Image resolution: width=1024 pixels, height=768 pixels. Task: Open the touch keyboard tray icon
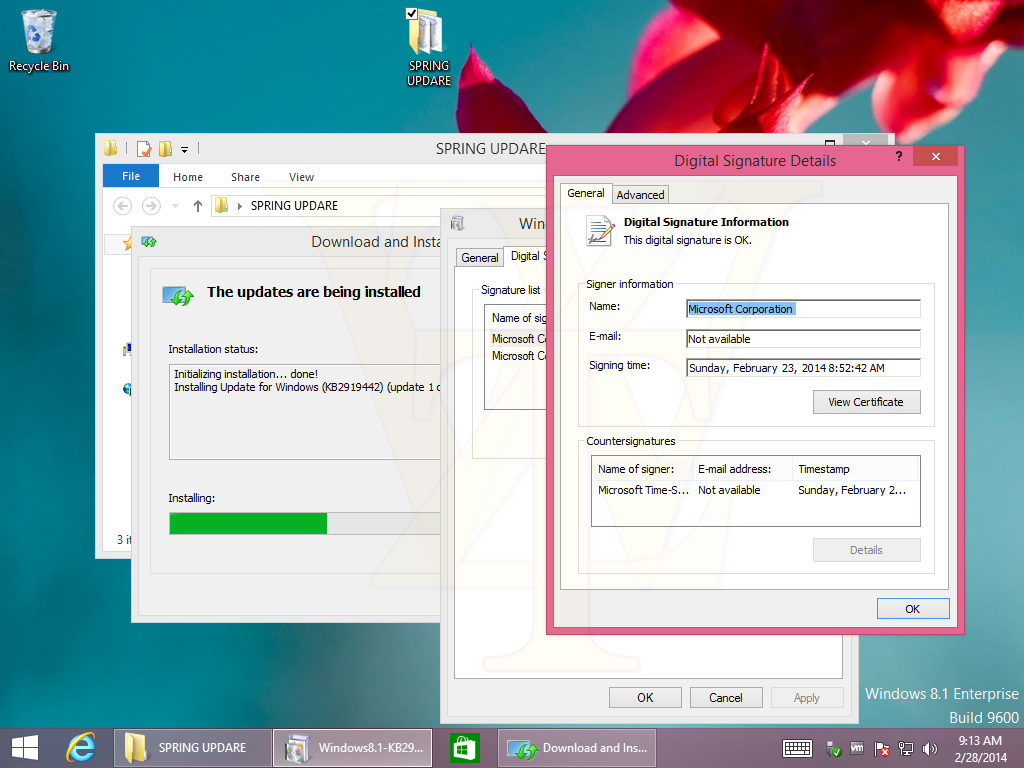tap(797, 748)
